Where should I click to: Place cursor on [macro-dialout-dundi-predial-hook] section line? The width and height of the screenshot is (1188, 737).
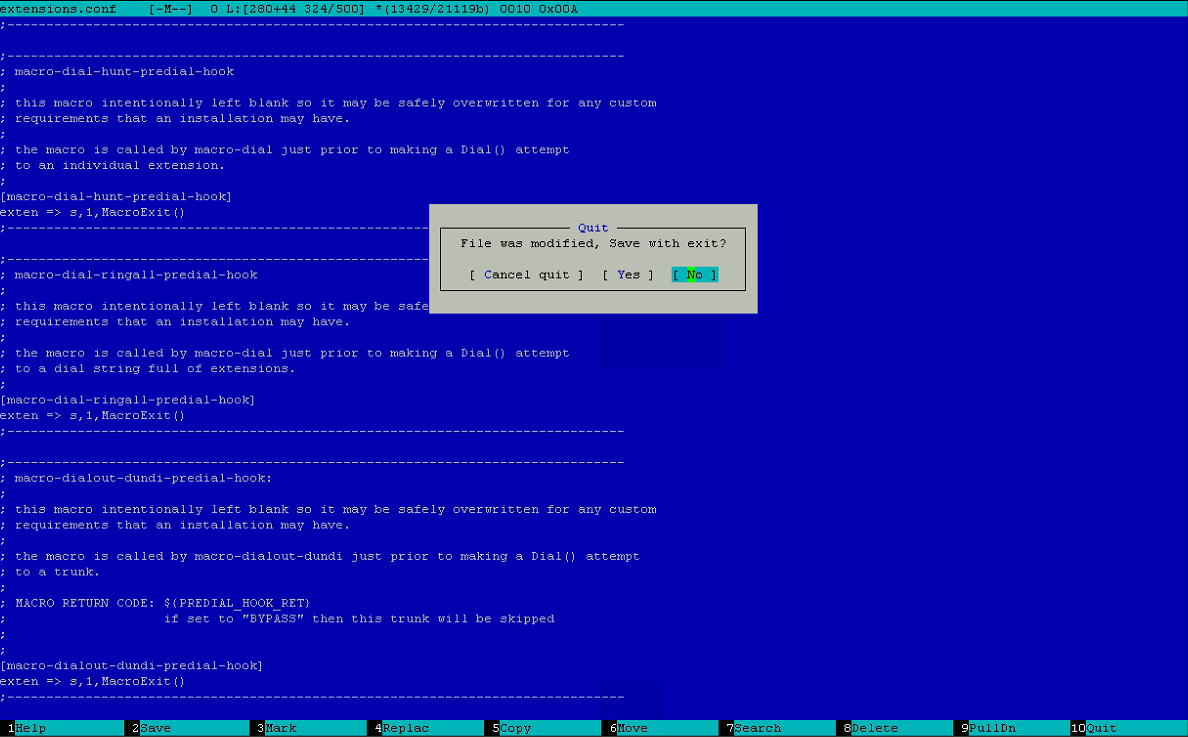tap(132, 666)
